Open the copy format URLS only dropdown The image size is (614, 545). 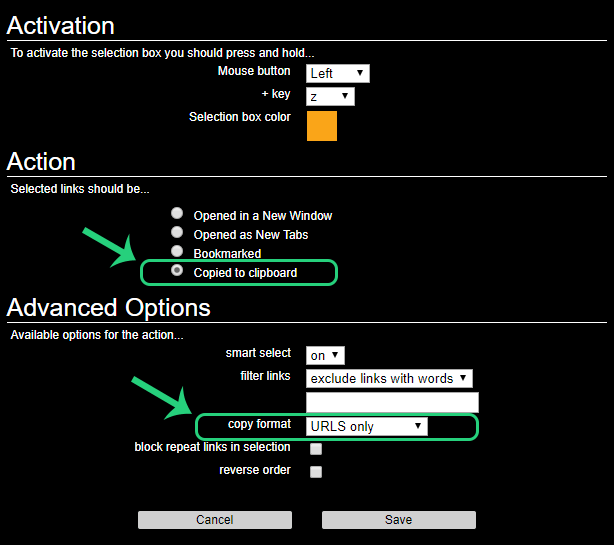(366, 426)
